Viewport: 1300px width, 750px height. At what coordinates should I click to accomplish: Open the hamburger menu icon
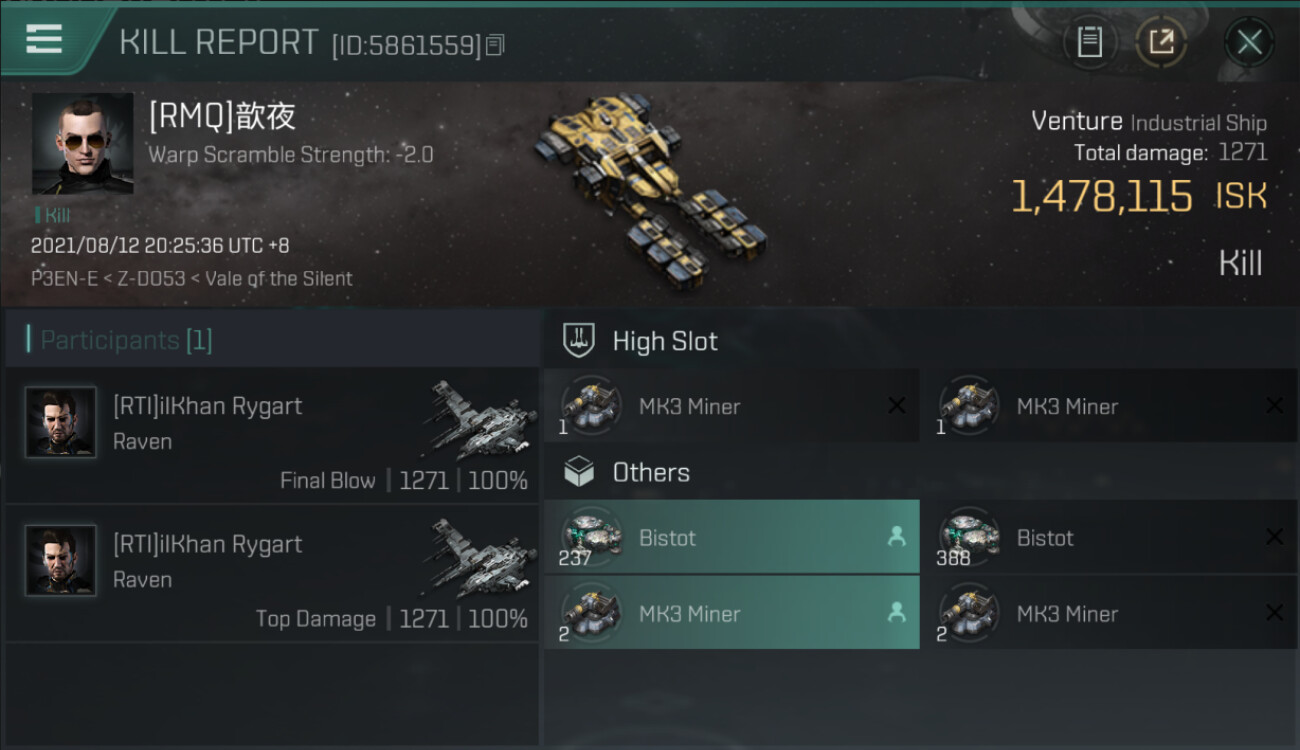pos(44,39)
